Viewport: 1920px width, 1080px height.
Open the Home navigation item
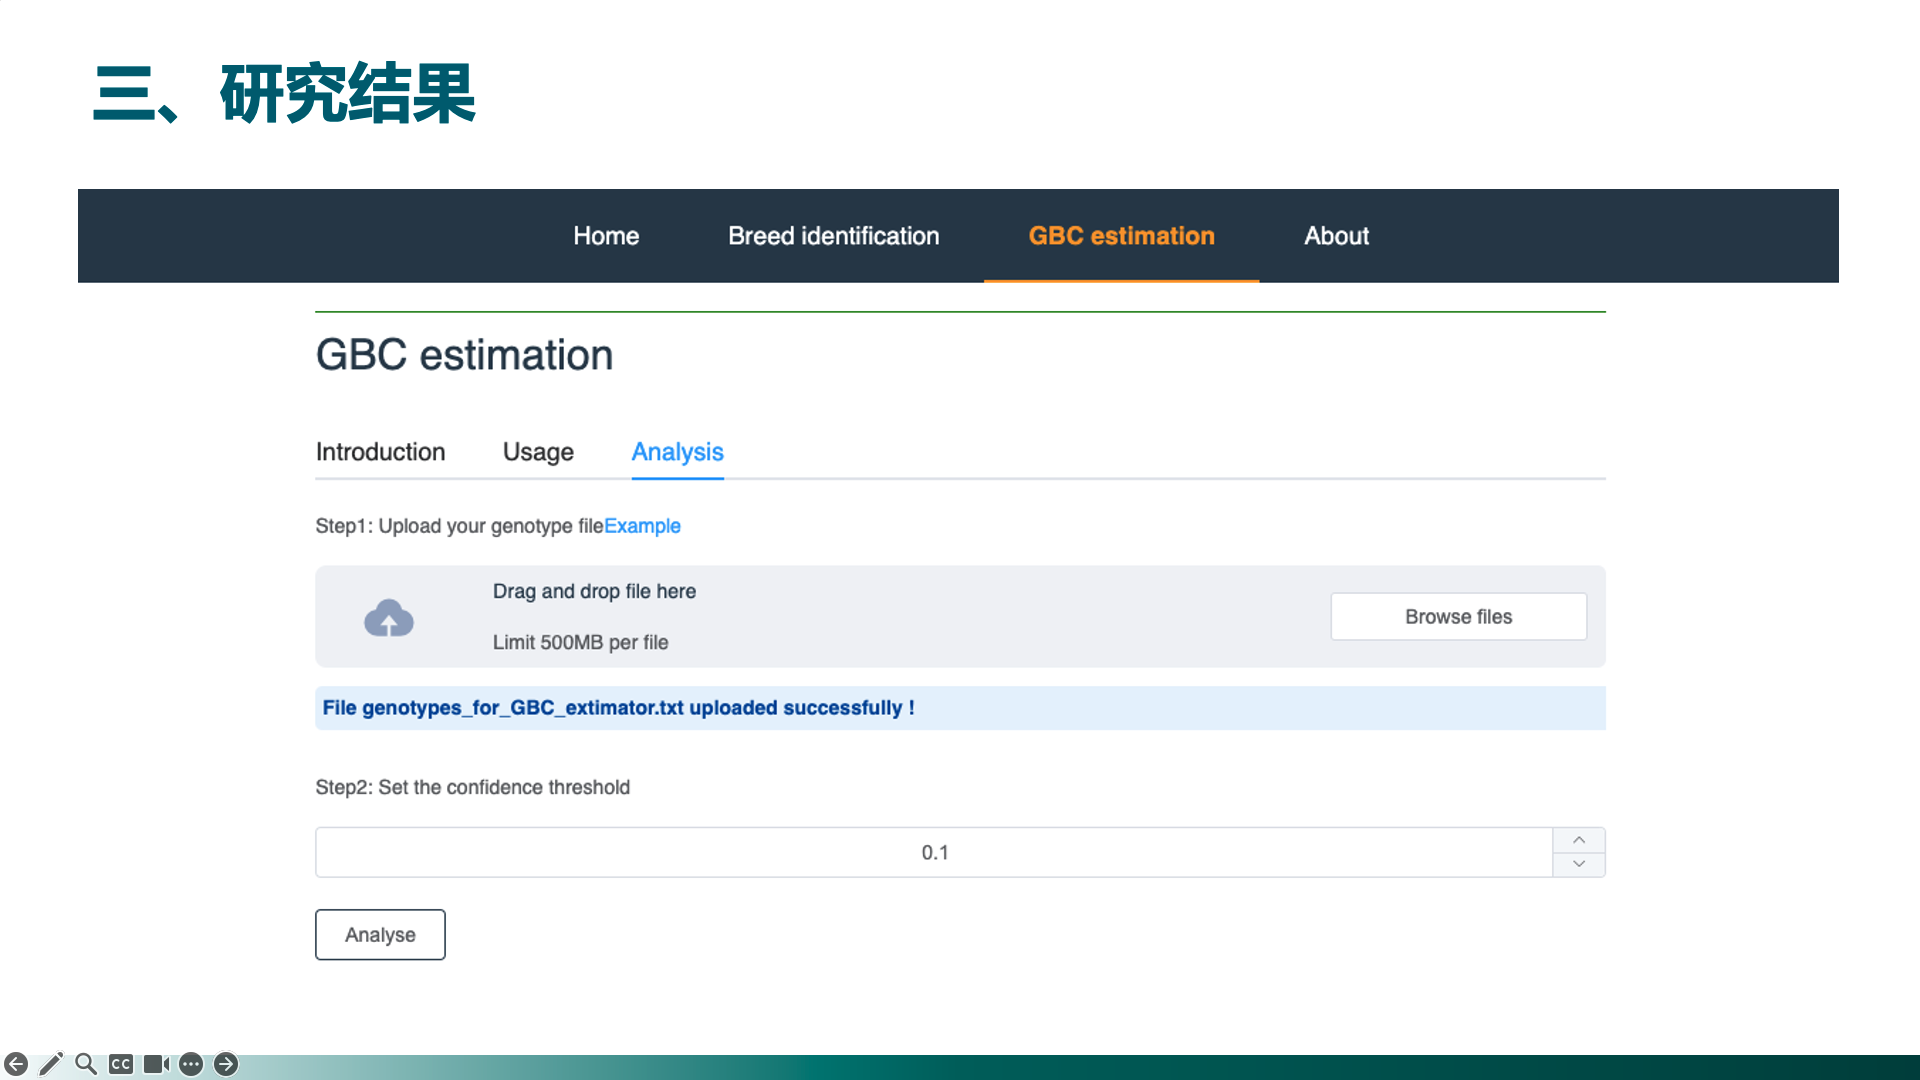click(606, 236)
